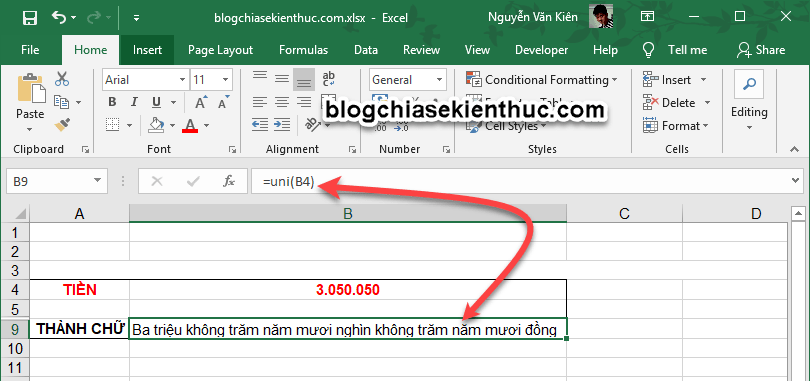Decrease indent
Image resolution: width=810 pixels, height=381 pixels.
(259, 124)
